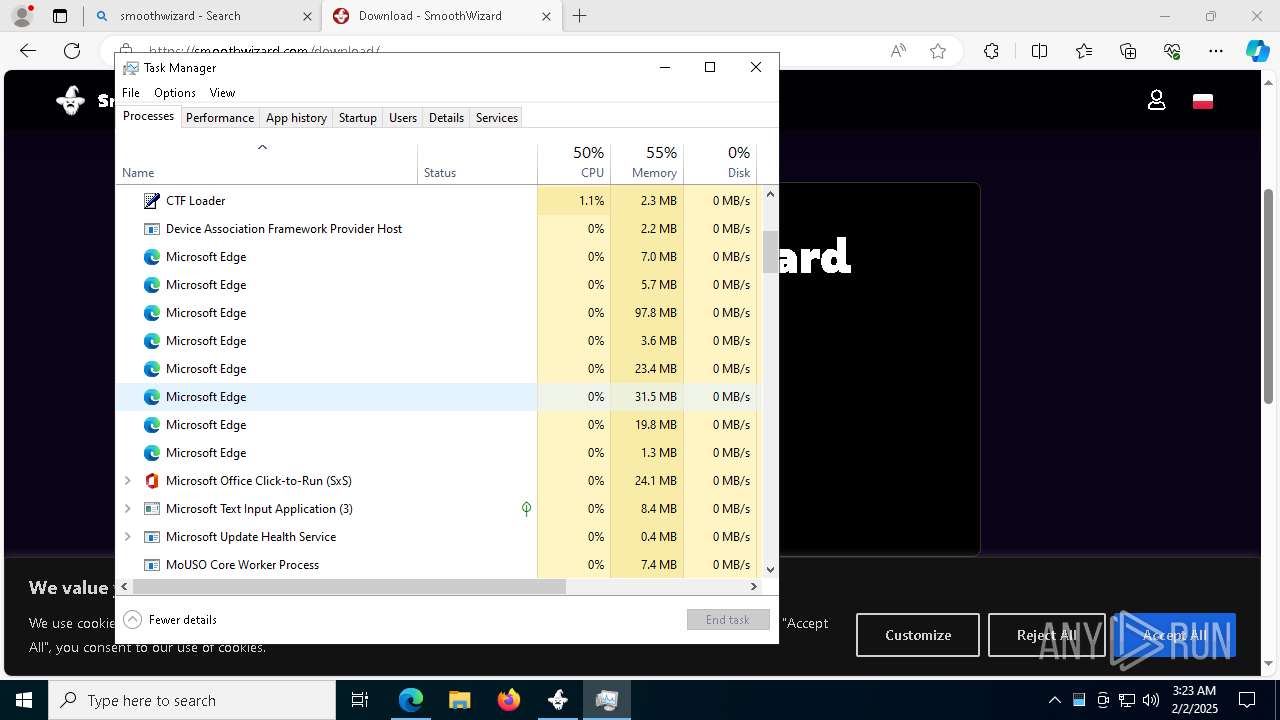The width and height of the screenshot is (1280, 720).
Task: Click Task View button on taskbar
Action: click(360, 700)
